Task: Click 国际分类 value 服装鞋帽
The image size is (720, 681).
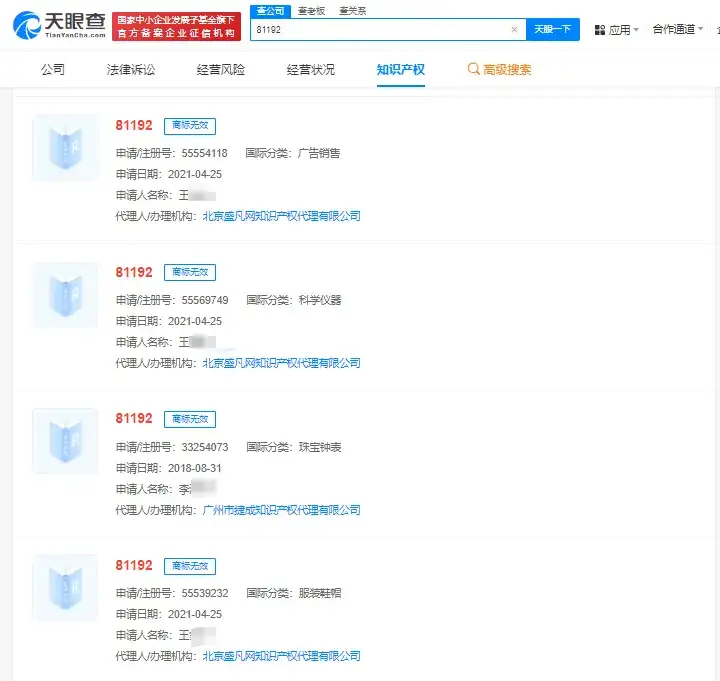Action: click(320, 593)
